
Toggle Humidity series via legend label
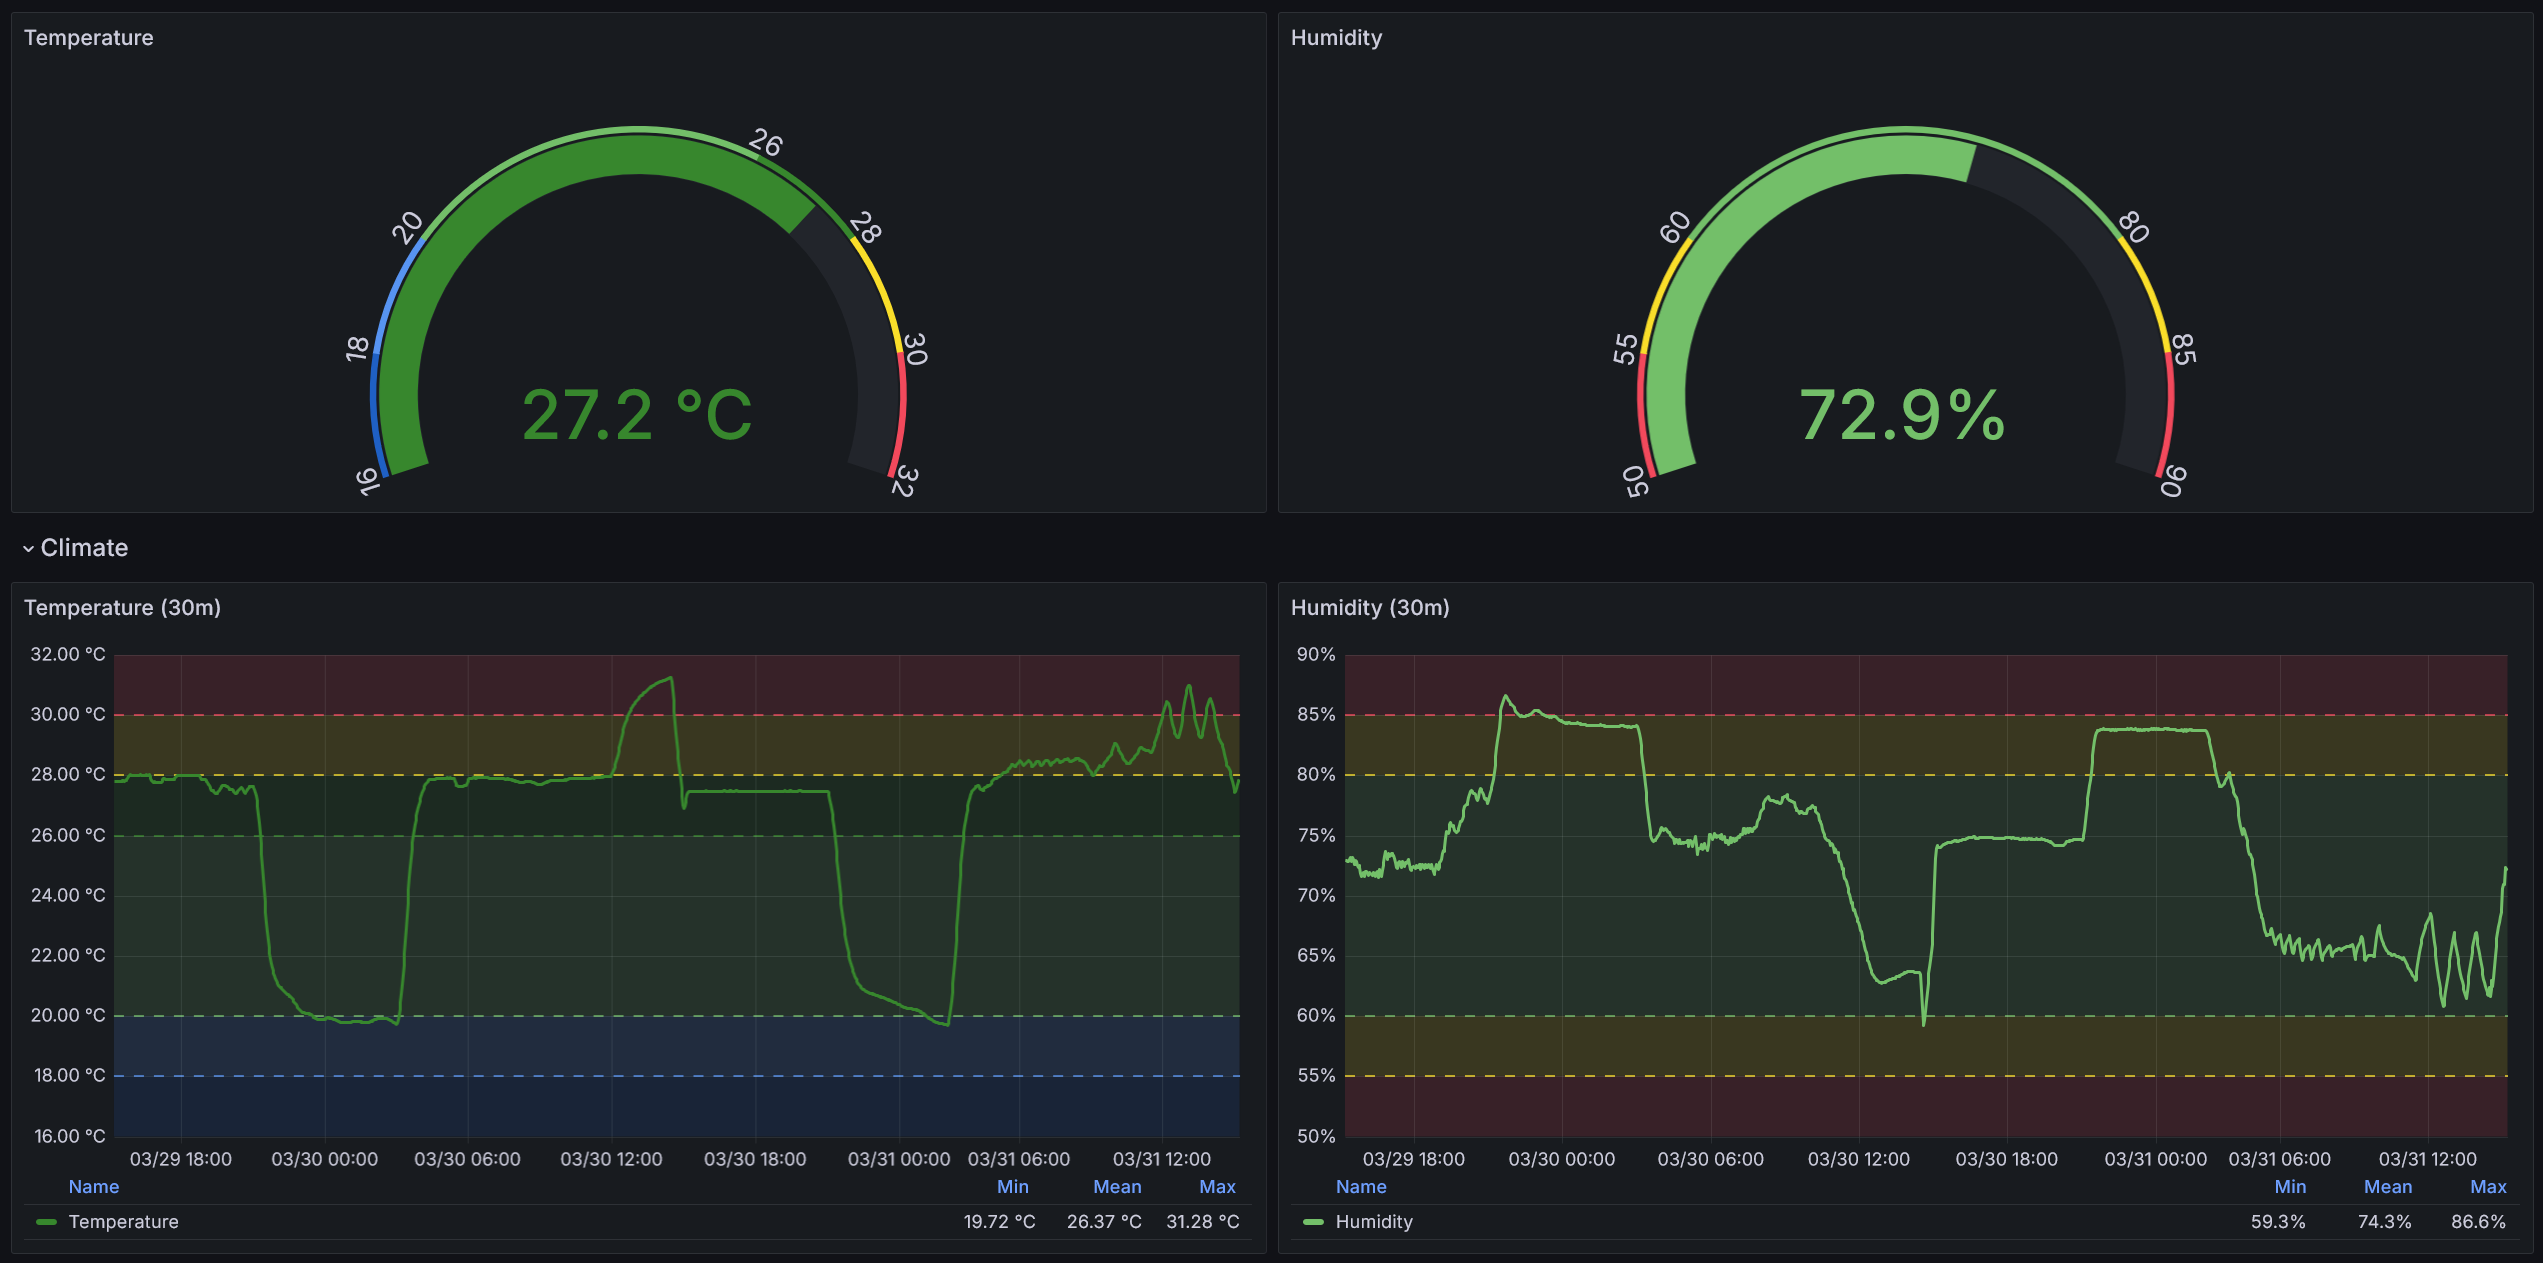[1374, 1222]
